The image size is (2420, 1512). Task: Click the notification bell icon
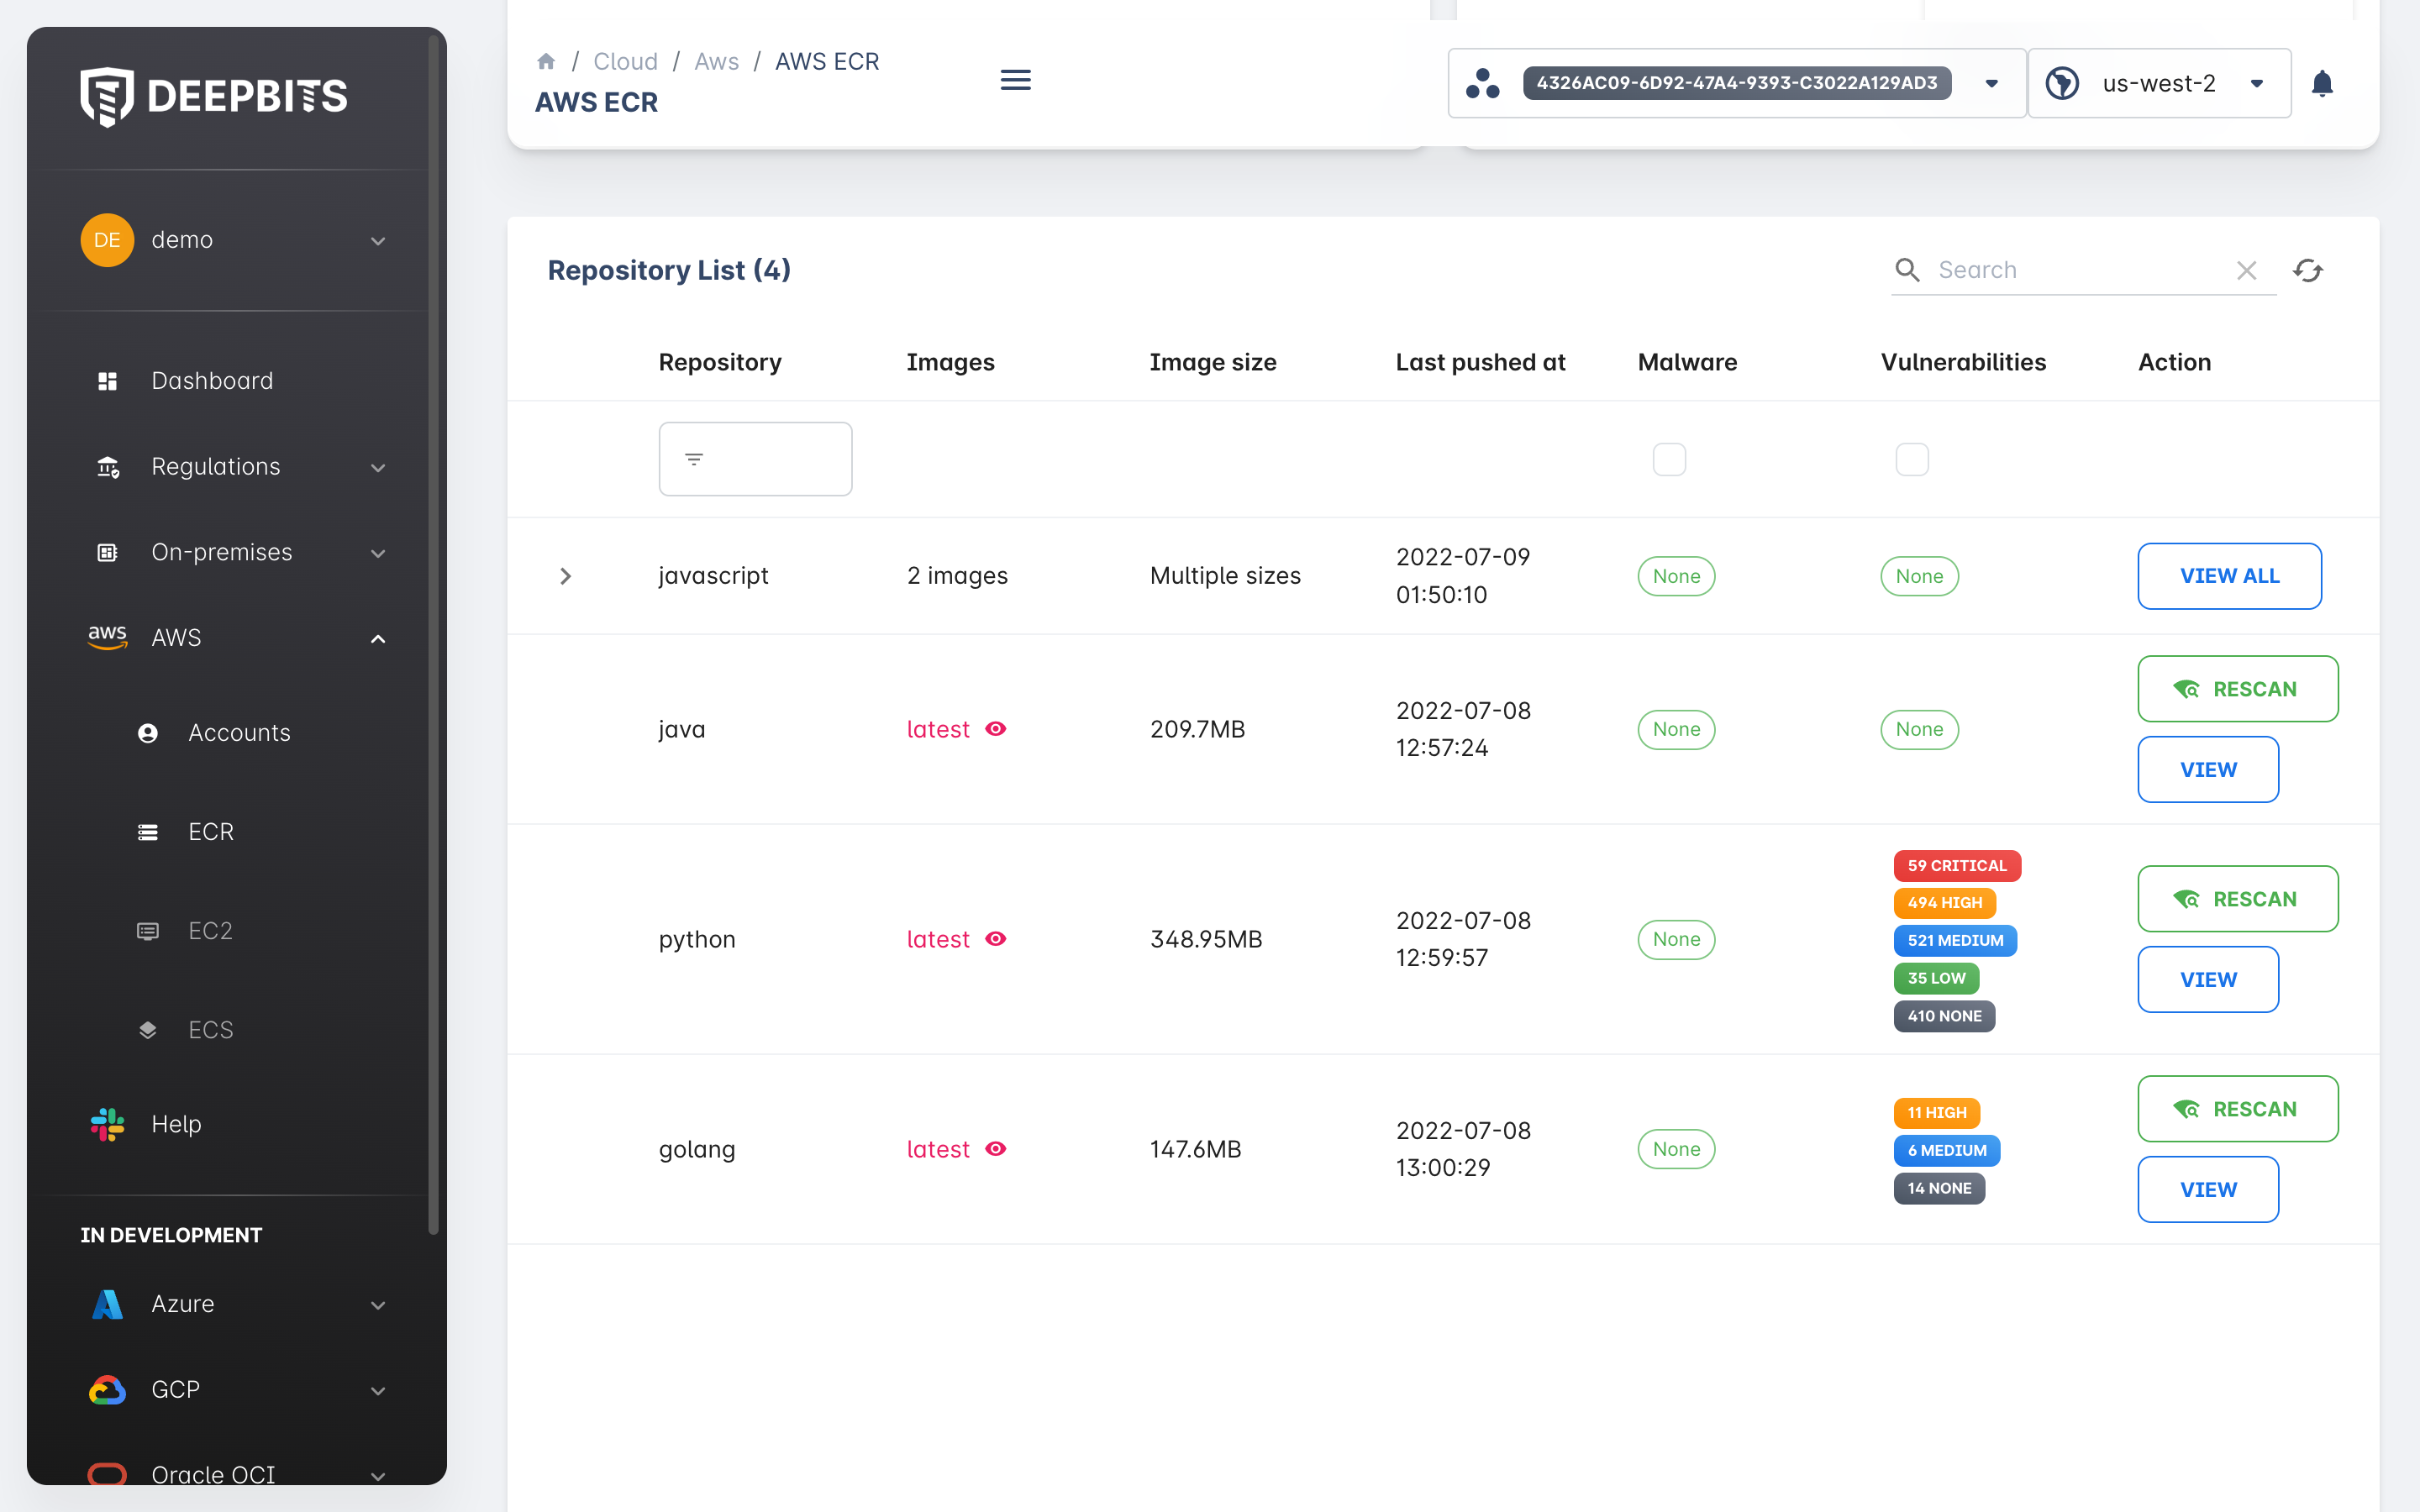tap(2322, 83)
